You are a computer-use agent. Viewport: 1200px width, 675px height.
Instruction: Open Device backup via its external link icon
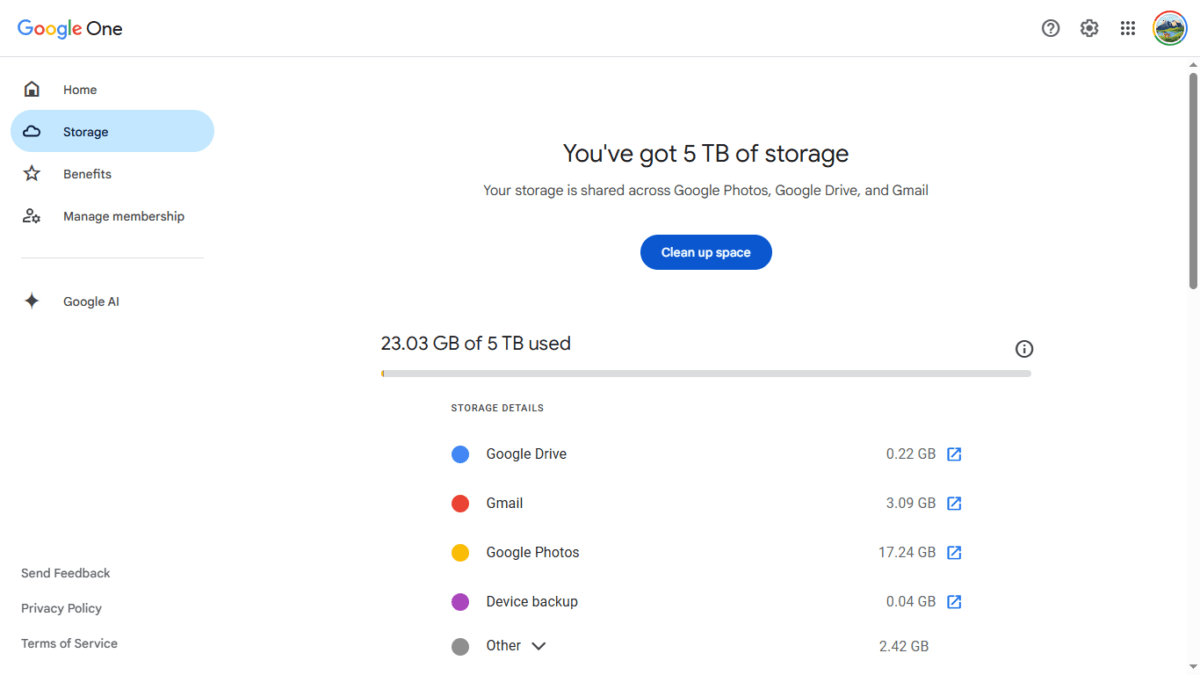(953, 601)
